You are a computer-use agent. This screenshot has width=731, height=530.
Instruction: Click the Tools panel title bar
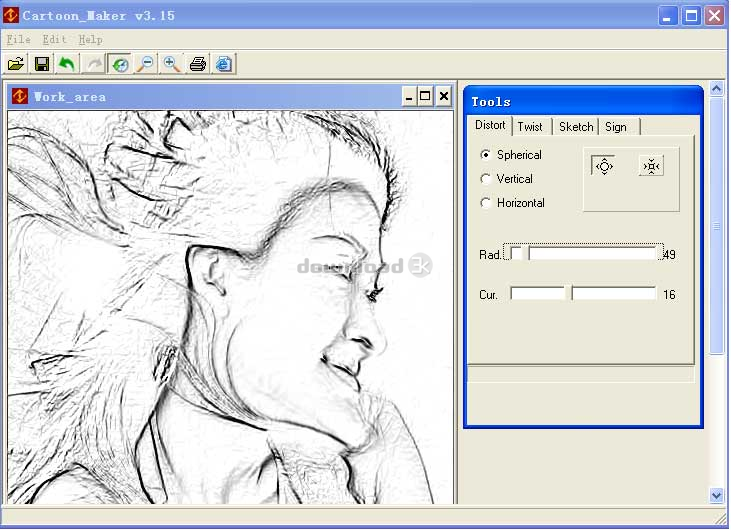coord(583,101)
